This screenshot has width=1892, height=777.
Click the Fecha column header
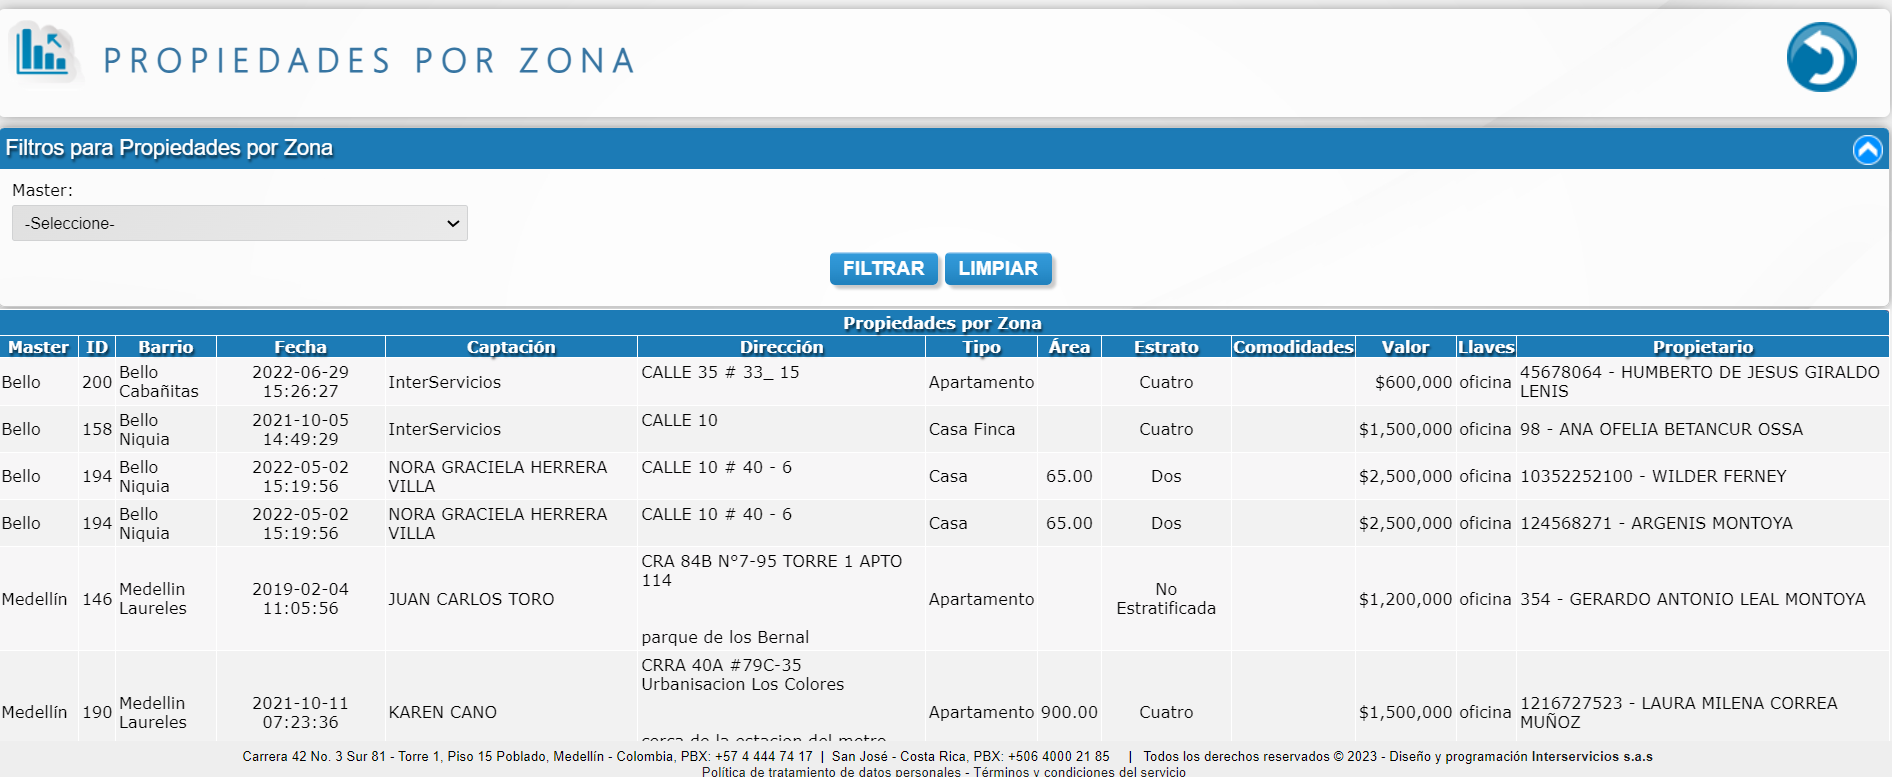(x=300, y=347)
